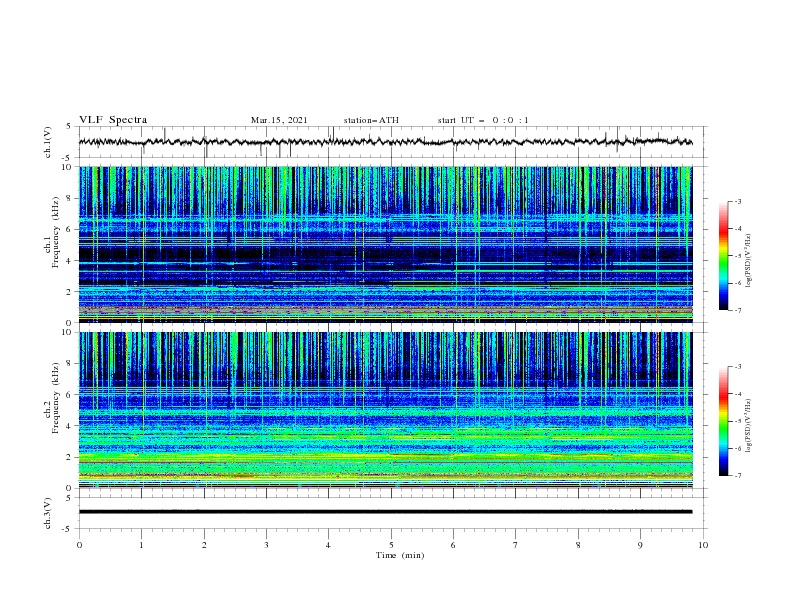
Task: Click the time-axis tick label "10"
Action: [x=703, y=545]
